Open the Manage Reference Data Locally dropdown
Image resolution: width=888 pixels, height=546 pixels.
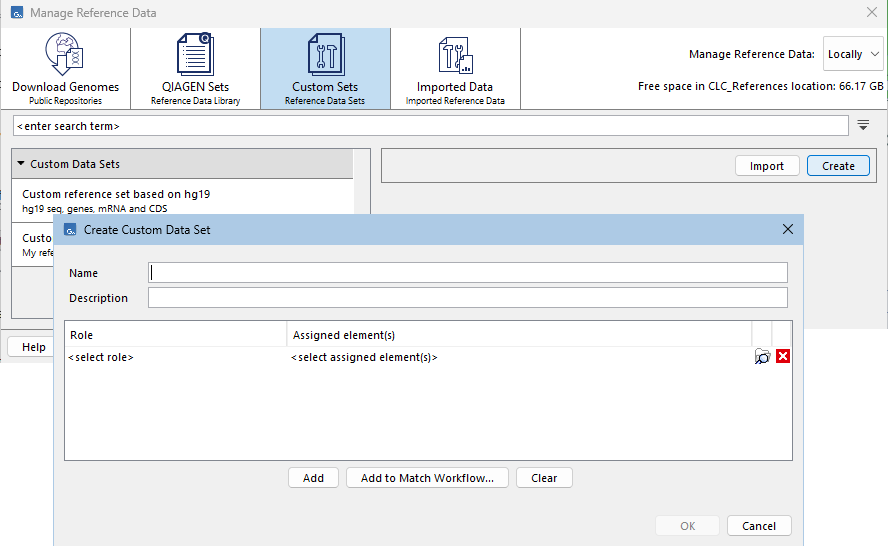point(852,55)
